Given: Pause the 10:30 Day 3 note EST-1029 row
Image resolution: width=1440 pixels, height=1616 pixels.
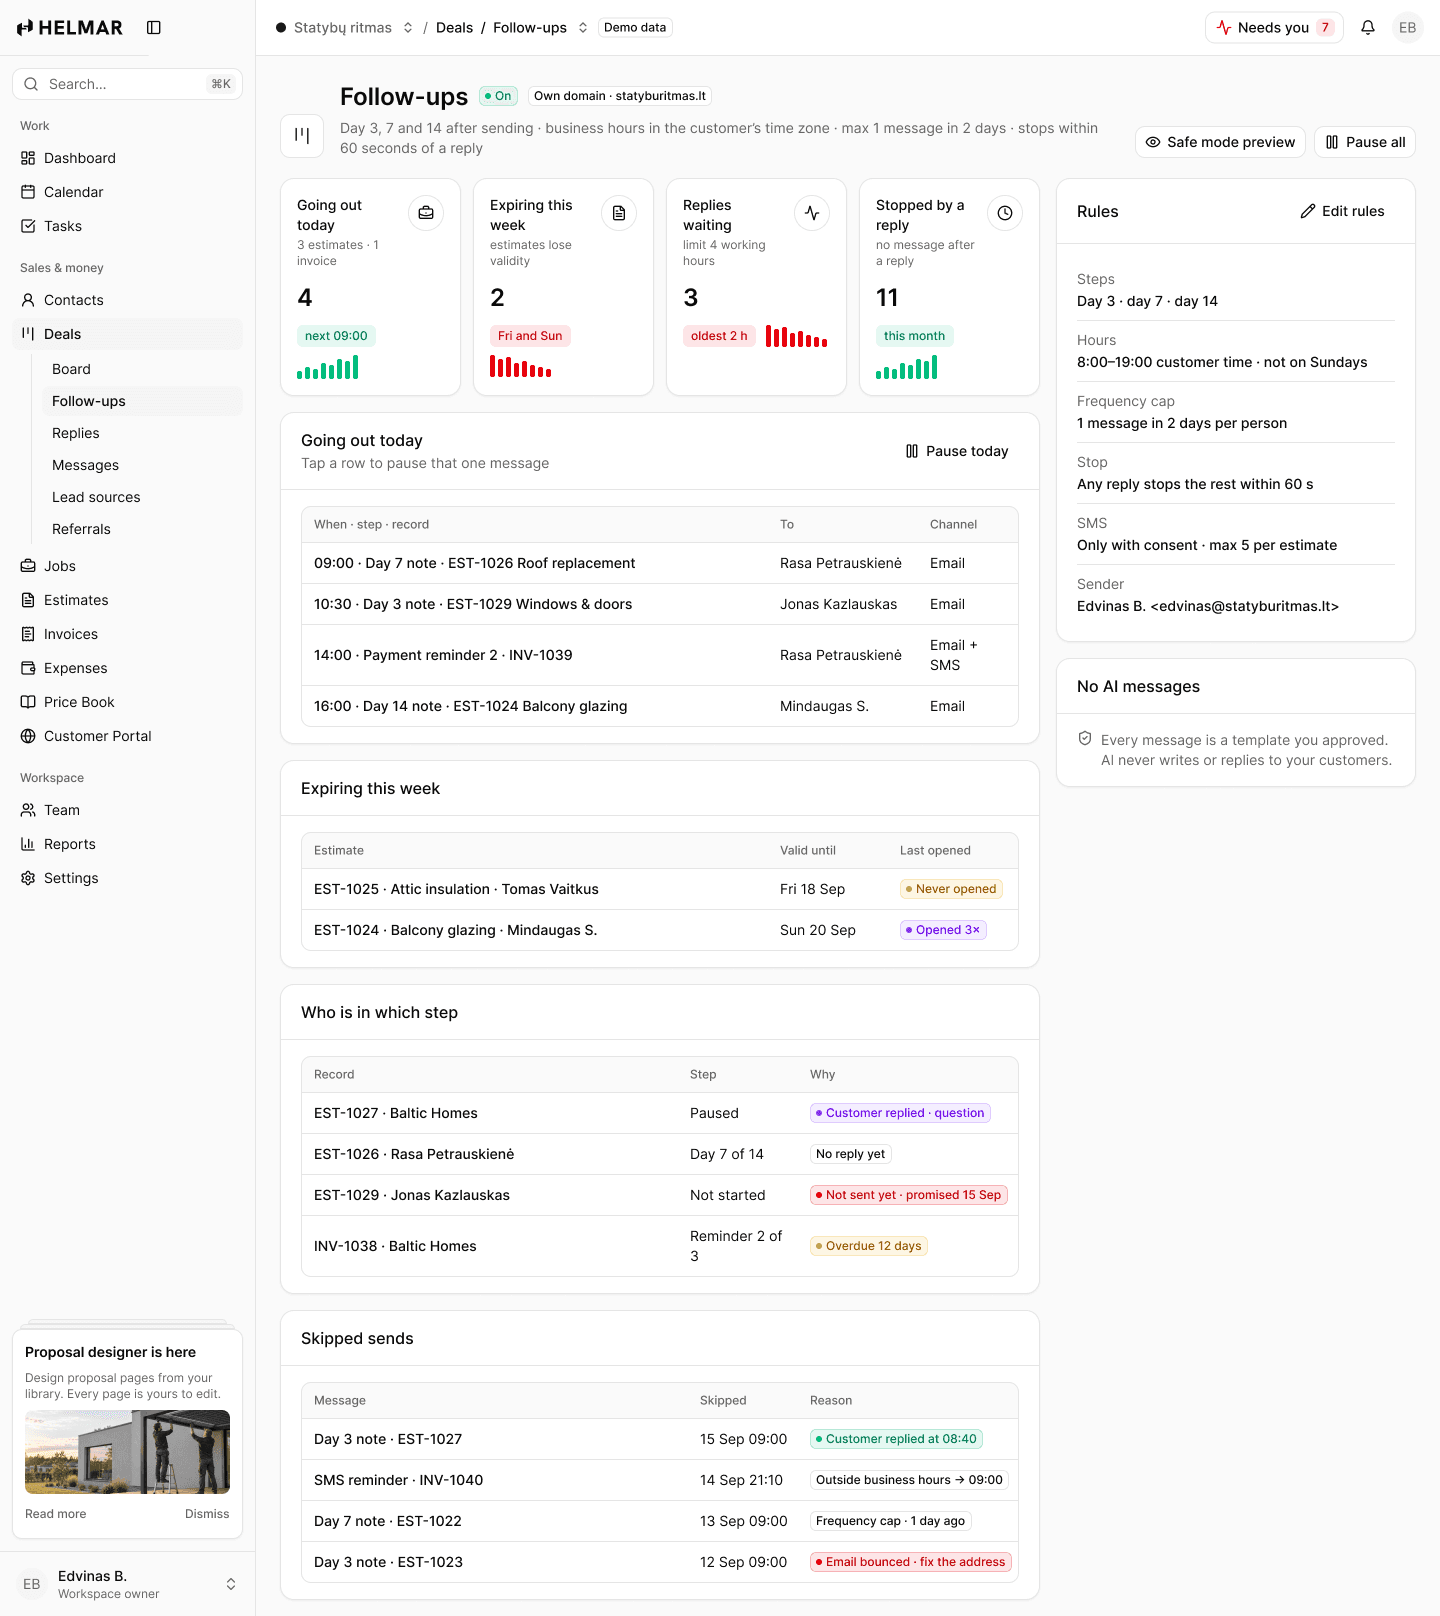Looking at the screenshot, I should point(660,604).
